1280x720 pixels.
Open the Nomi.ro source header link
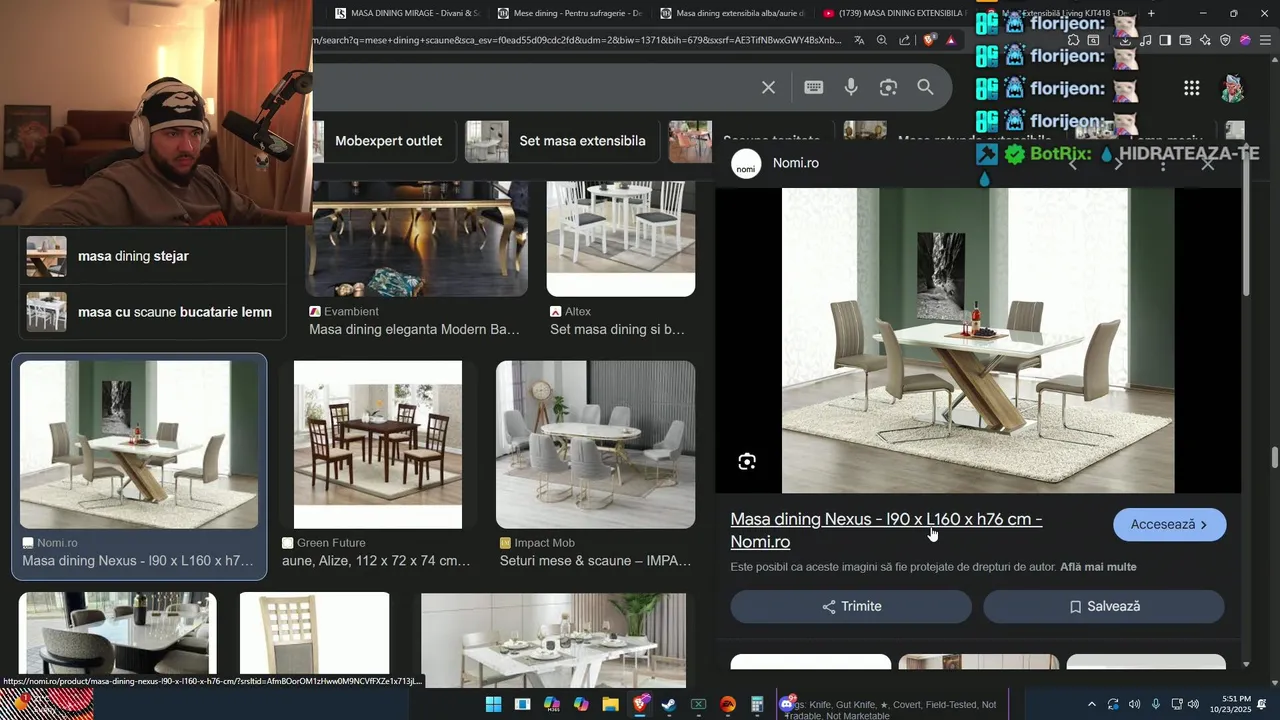[776, 163]
